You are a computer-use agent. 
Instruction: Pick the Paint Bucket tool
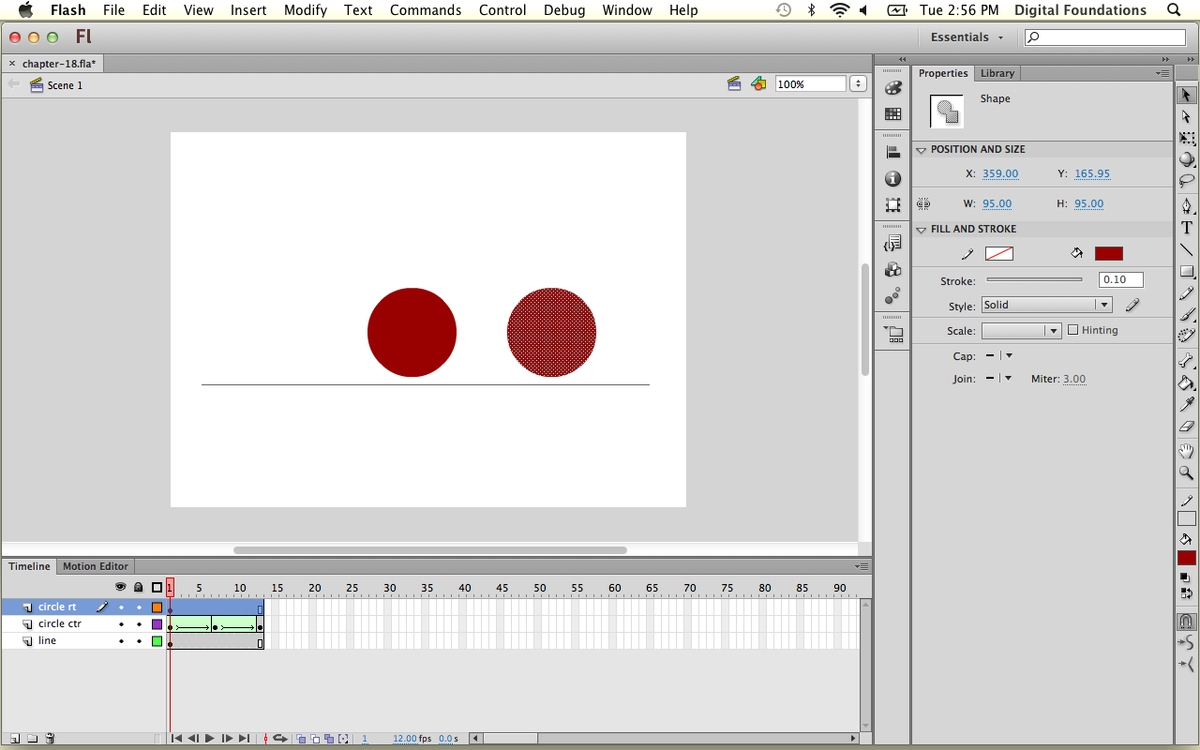pos(1186,382)
